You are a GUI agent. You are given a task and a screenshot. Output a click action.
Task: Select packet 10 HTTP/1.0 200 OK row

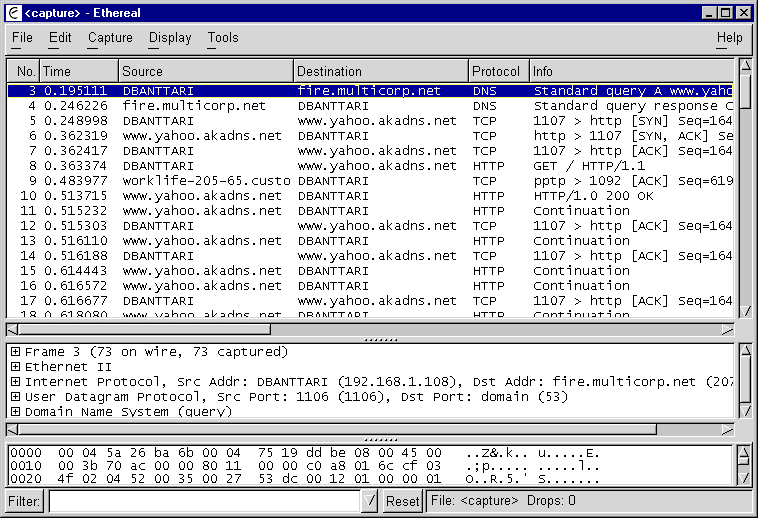370,196
